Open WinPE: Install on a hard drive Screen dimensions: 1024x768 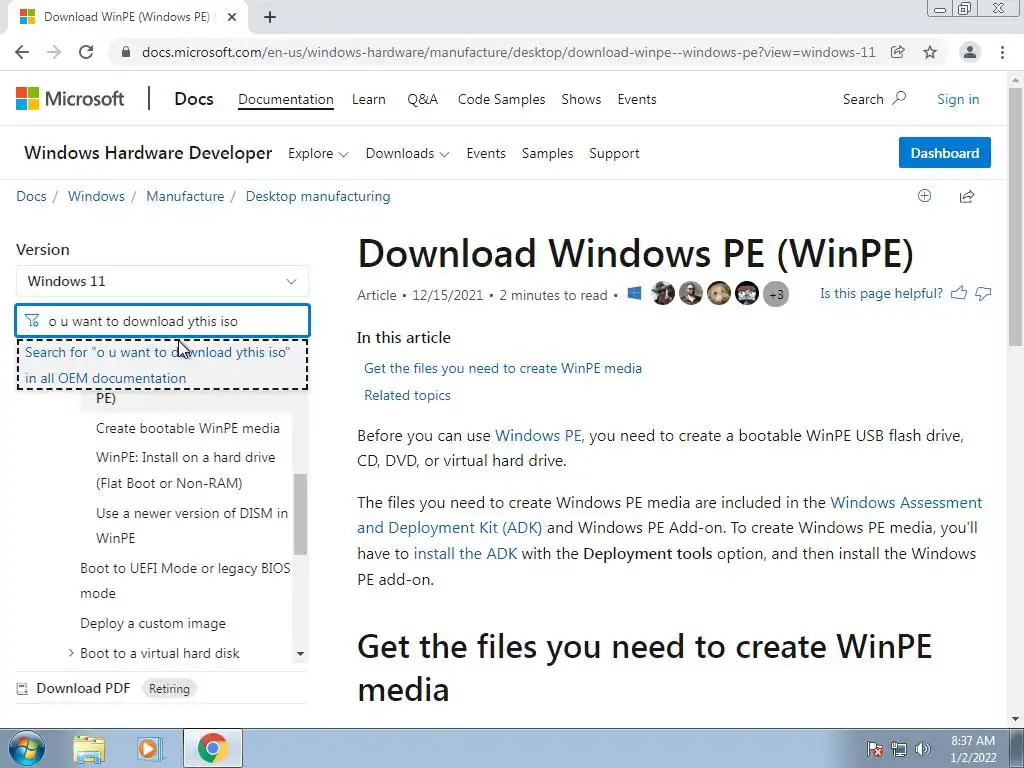(x=185, y=470)
